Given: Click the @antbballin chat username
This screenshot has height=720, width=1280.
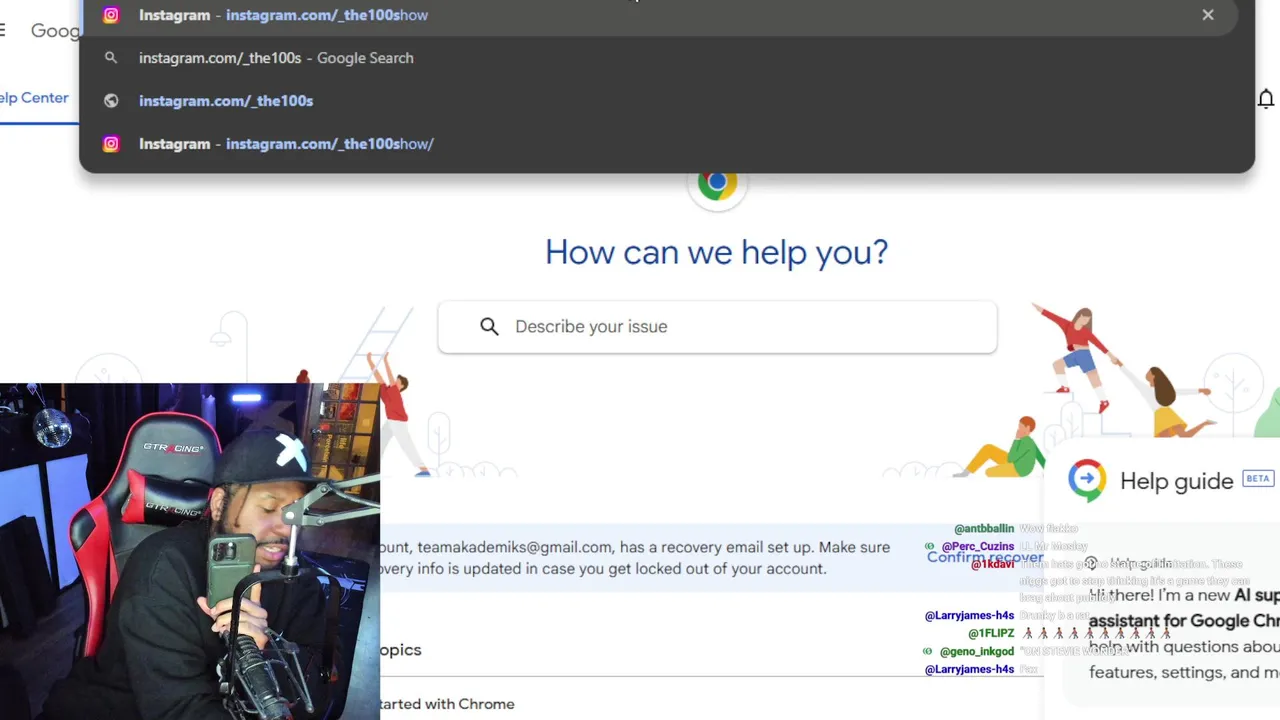Looking at the screenshot, I should [x=984, y=529].
